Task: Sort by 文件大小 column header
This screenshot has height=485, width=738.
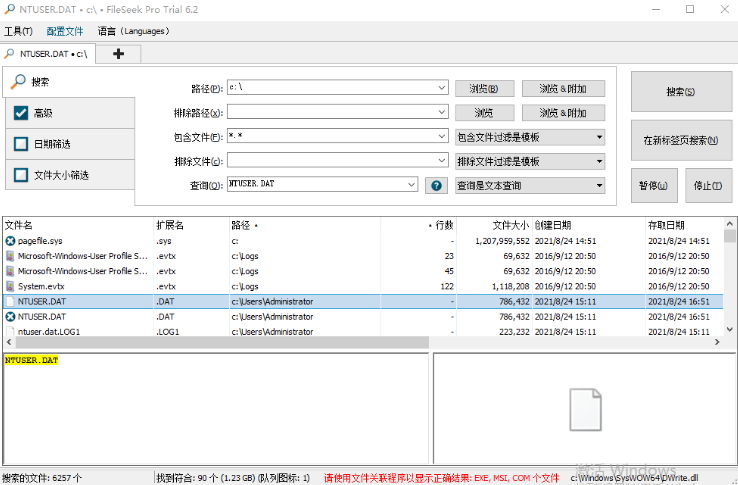Action: point(494,225)
